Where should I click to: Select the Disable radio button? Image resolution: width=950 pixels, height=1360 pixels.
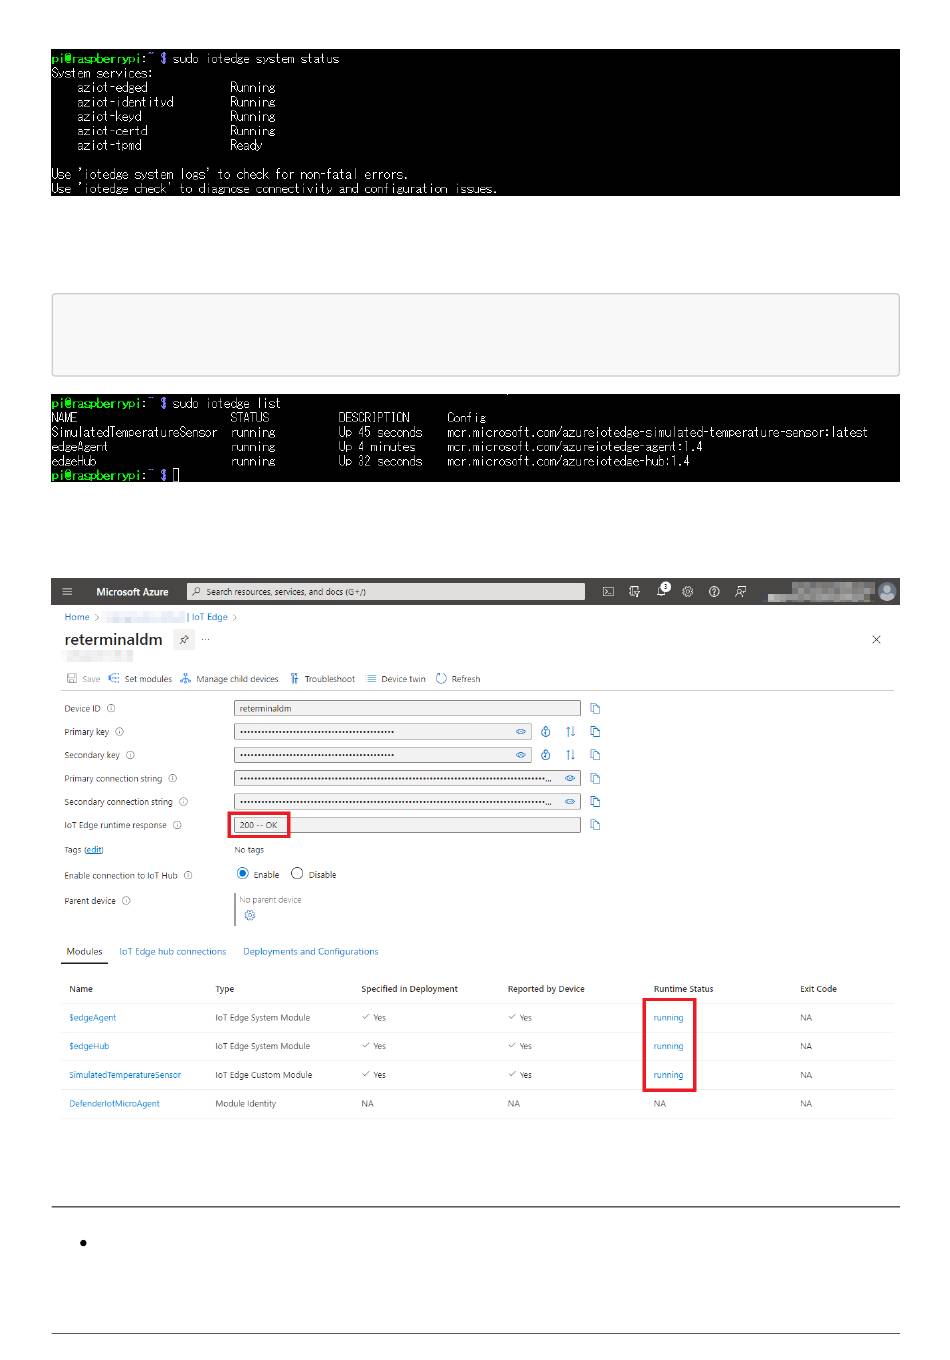[x=297, y=874]
